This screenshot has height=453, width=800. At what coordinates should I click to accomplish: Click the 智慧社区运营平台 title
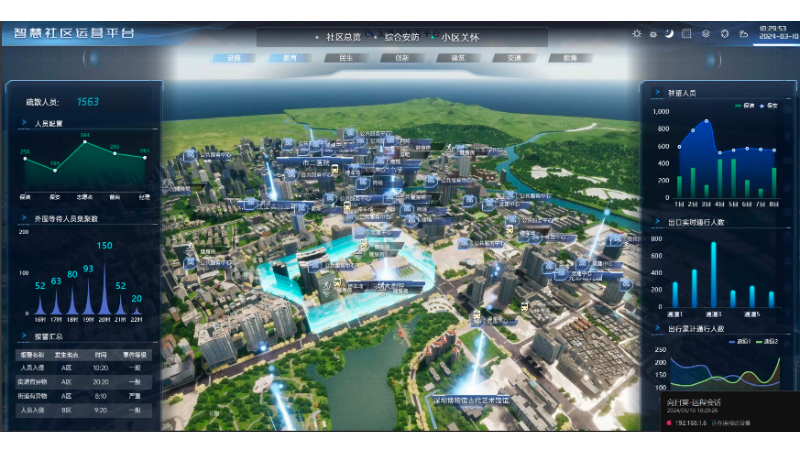74,33
